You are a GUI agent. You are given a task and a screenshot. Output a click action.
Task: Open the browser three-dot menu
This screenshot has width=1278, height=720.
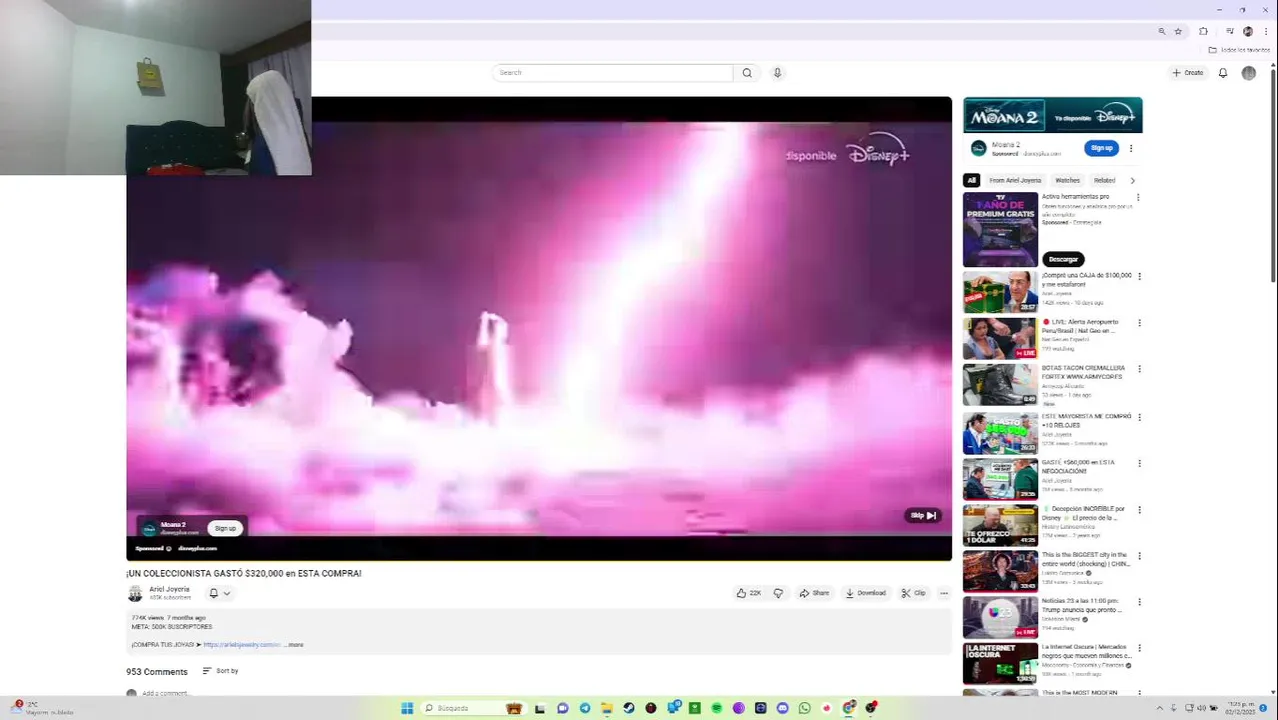click(x=1265, y=31)
